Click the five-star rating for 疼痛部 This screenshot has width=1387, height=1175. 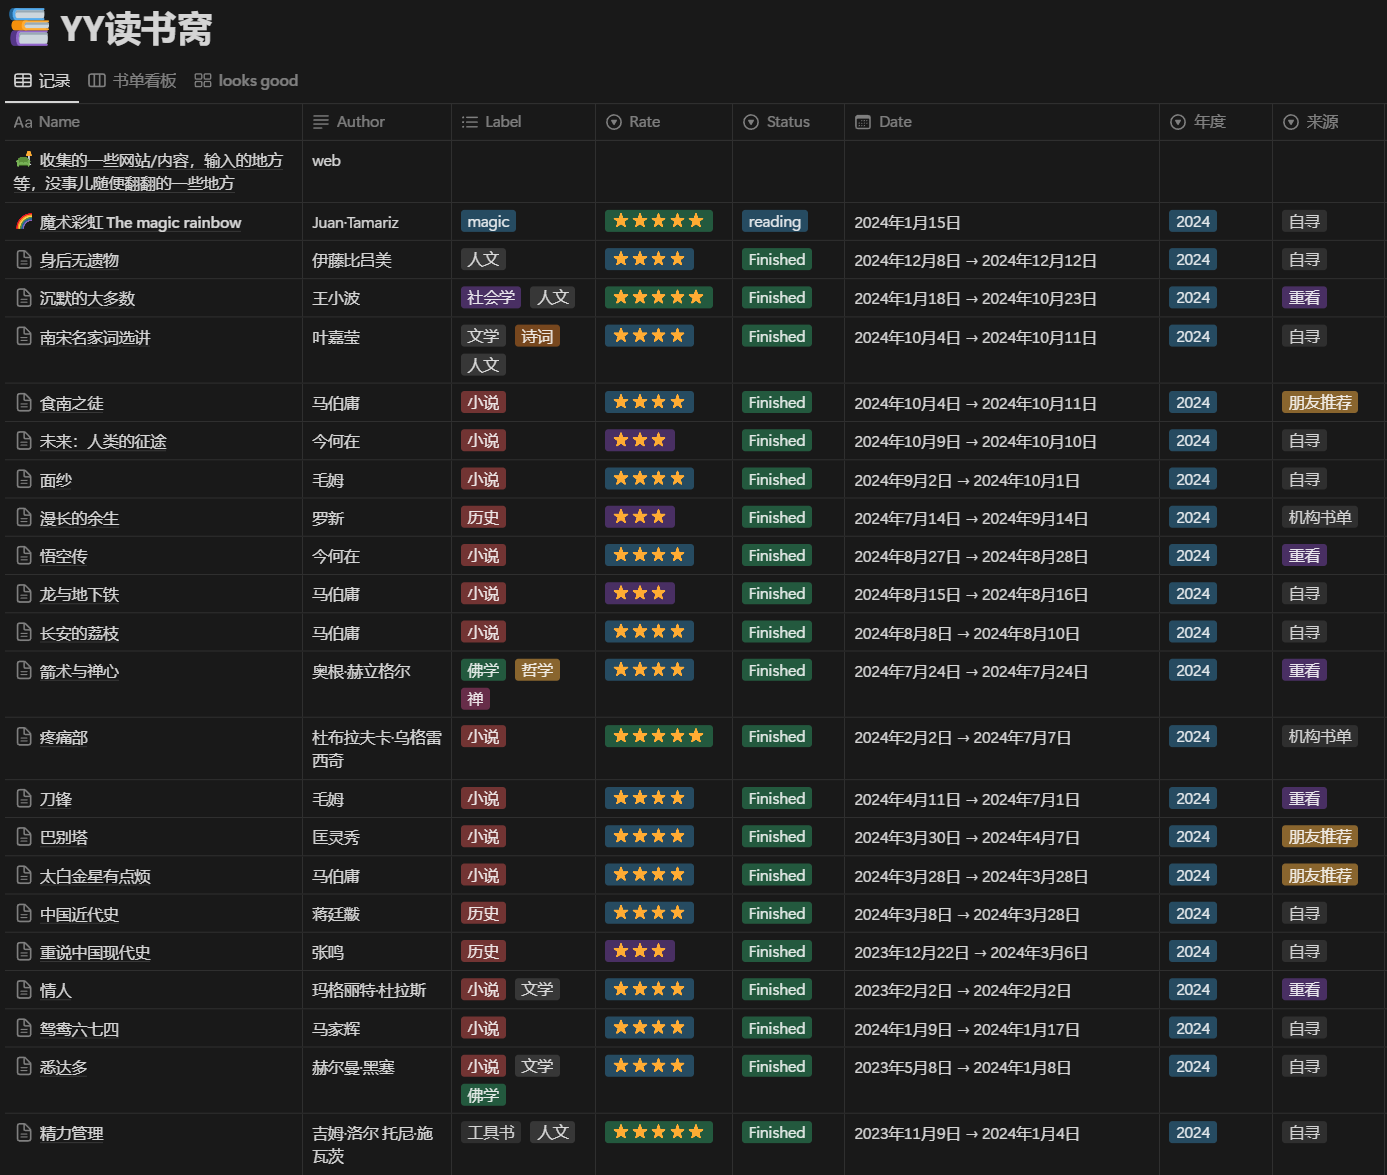click(659, 736)
